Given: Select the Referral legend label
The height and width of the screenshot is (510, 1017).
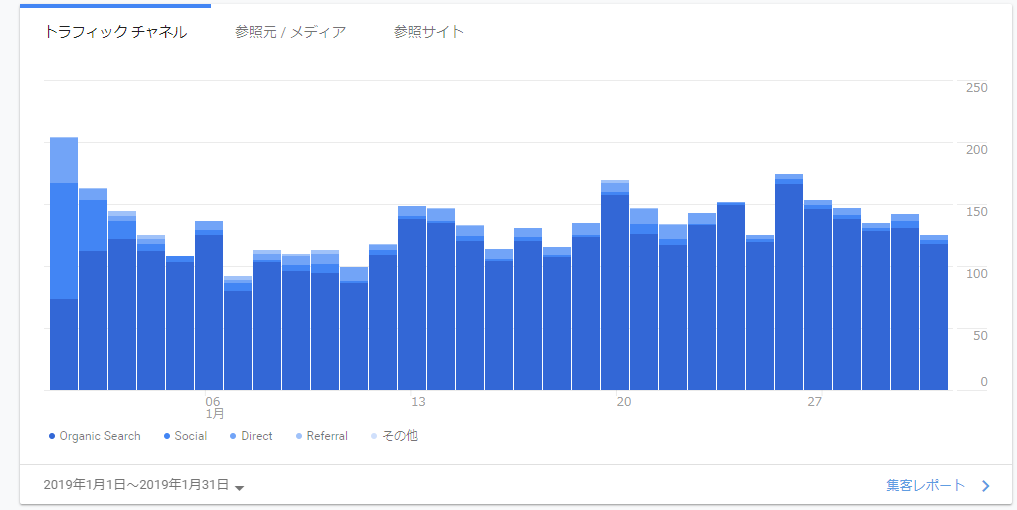Looking at the screenshot, I should (327, 436).
